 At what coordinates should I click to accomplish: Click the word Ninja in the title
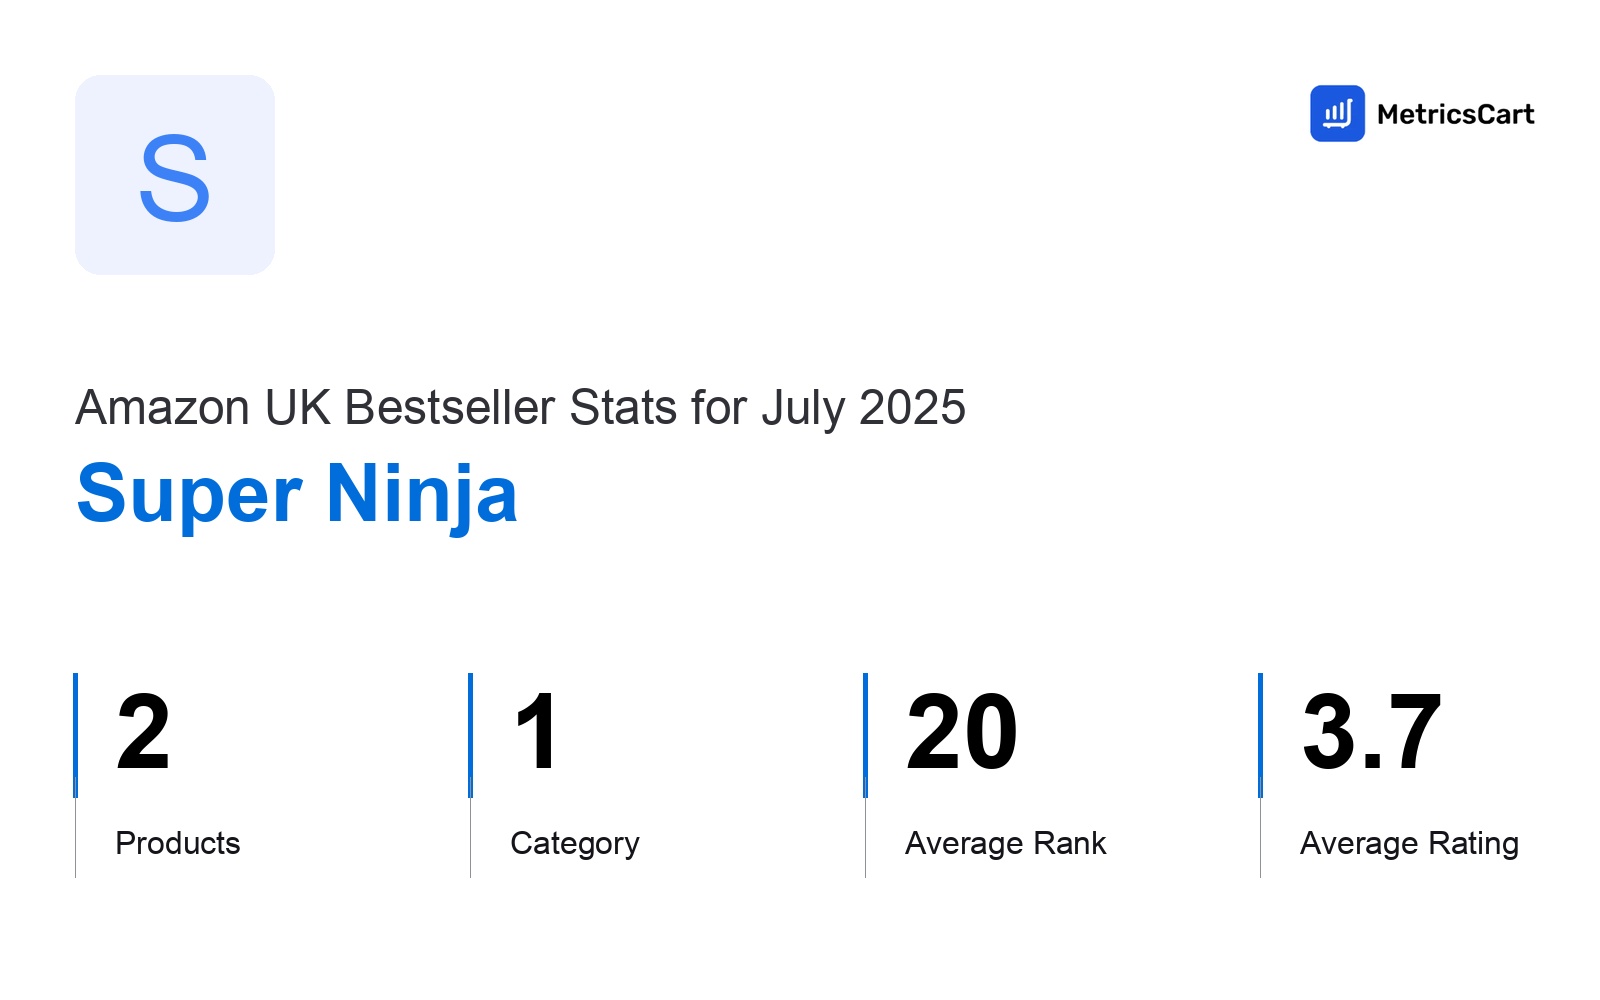422,494
